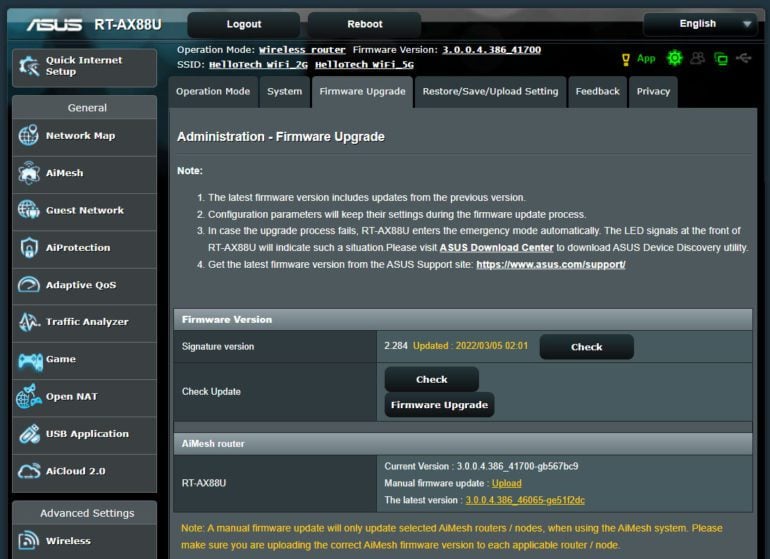Click the Traffic Analyzer icon
The height and width of the screenshot is (559, 770).
coord(29,322)
